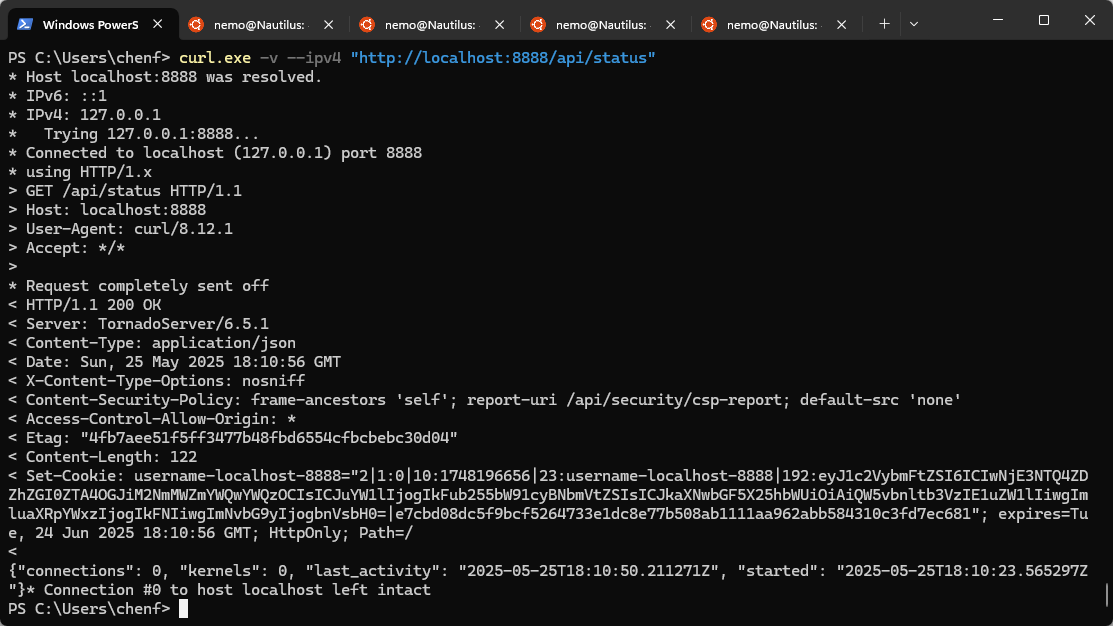Close the Windows Terminal window
1113x626 pixels.
[1089, 20]
